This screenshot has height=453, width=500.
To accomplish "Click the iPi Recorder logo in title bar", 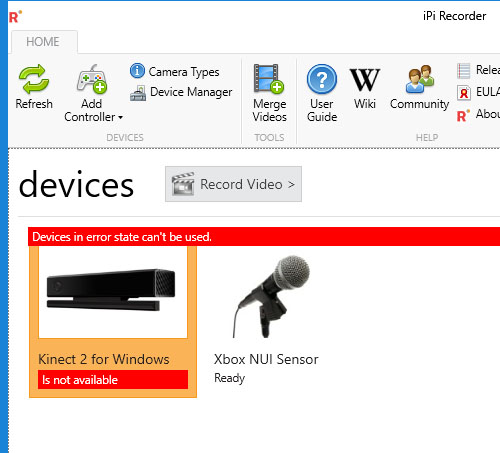I will point(15,16).
